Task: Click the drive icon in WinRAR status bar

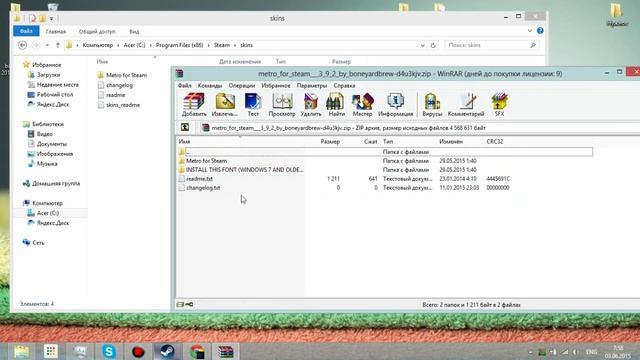Action: point(180,304)
